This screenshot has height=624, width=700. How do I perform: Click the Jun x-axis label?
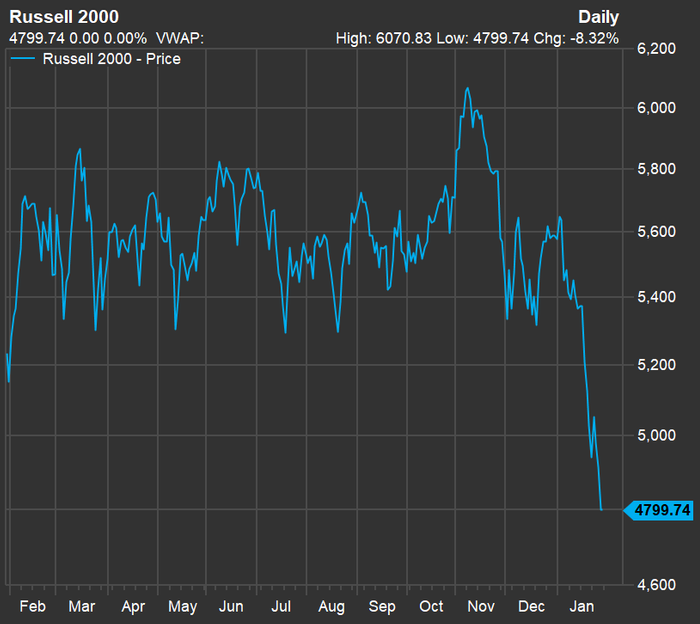point(231,607)
